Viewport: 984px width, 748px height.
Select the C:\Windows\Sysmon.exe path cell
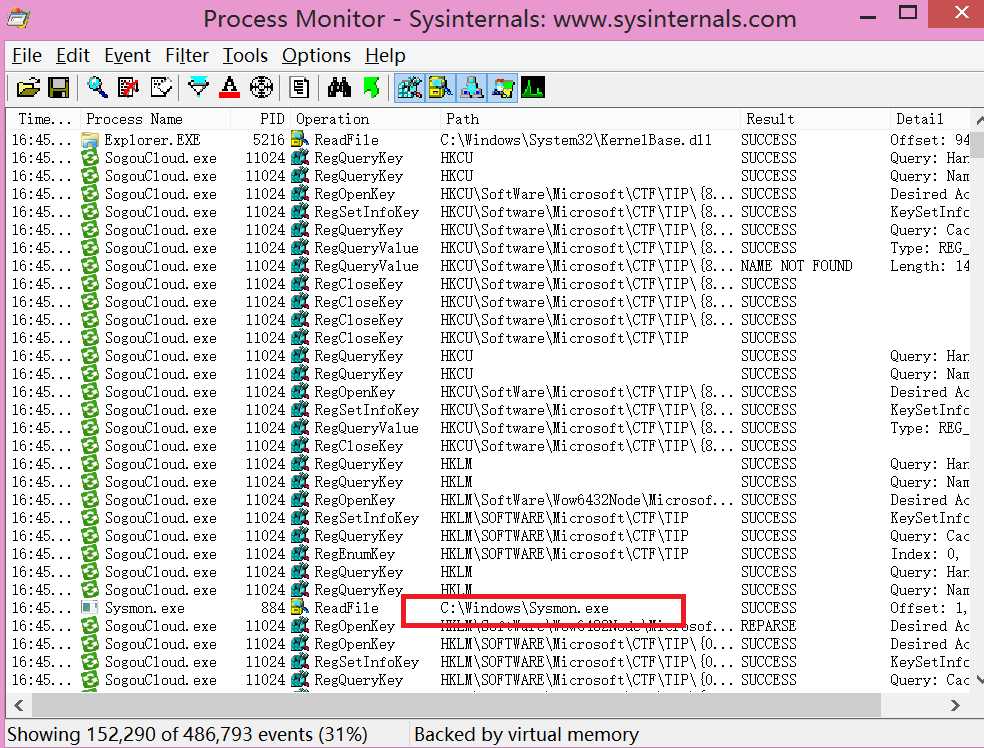524,608
